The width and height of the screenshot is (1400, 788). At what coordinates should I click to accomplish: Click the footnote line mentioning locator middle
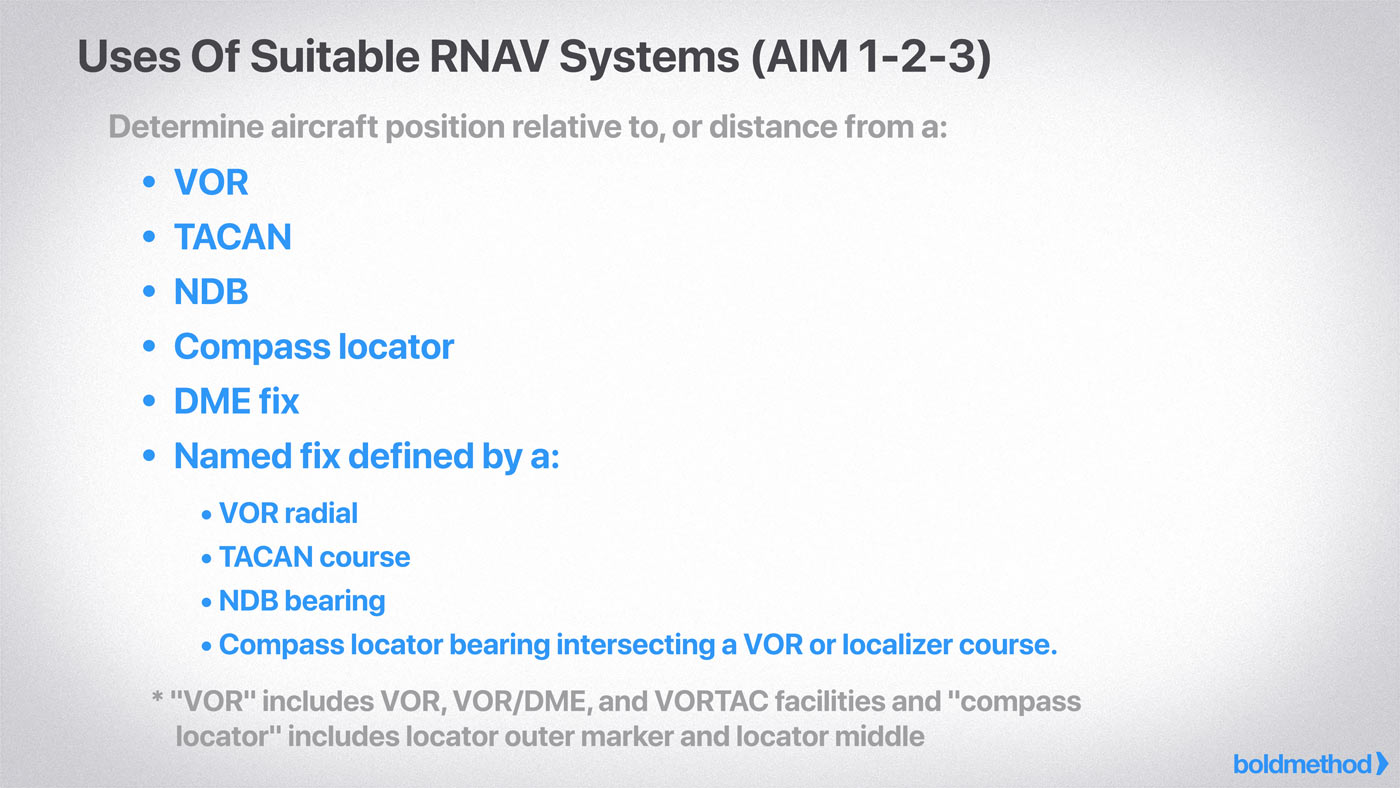549,738
